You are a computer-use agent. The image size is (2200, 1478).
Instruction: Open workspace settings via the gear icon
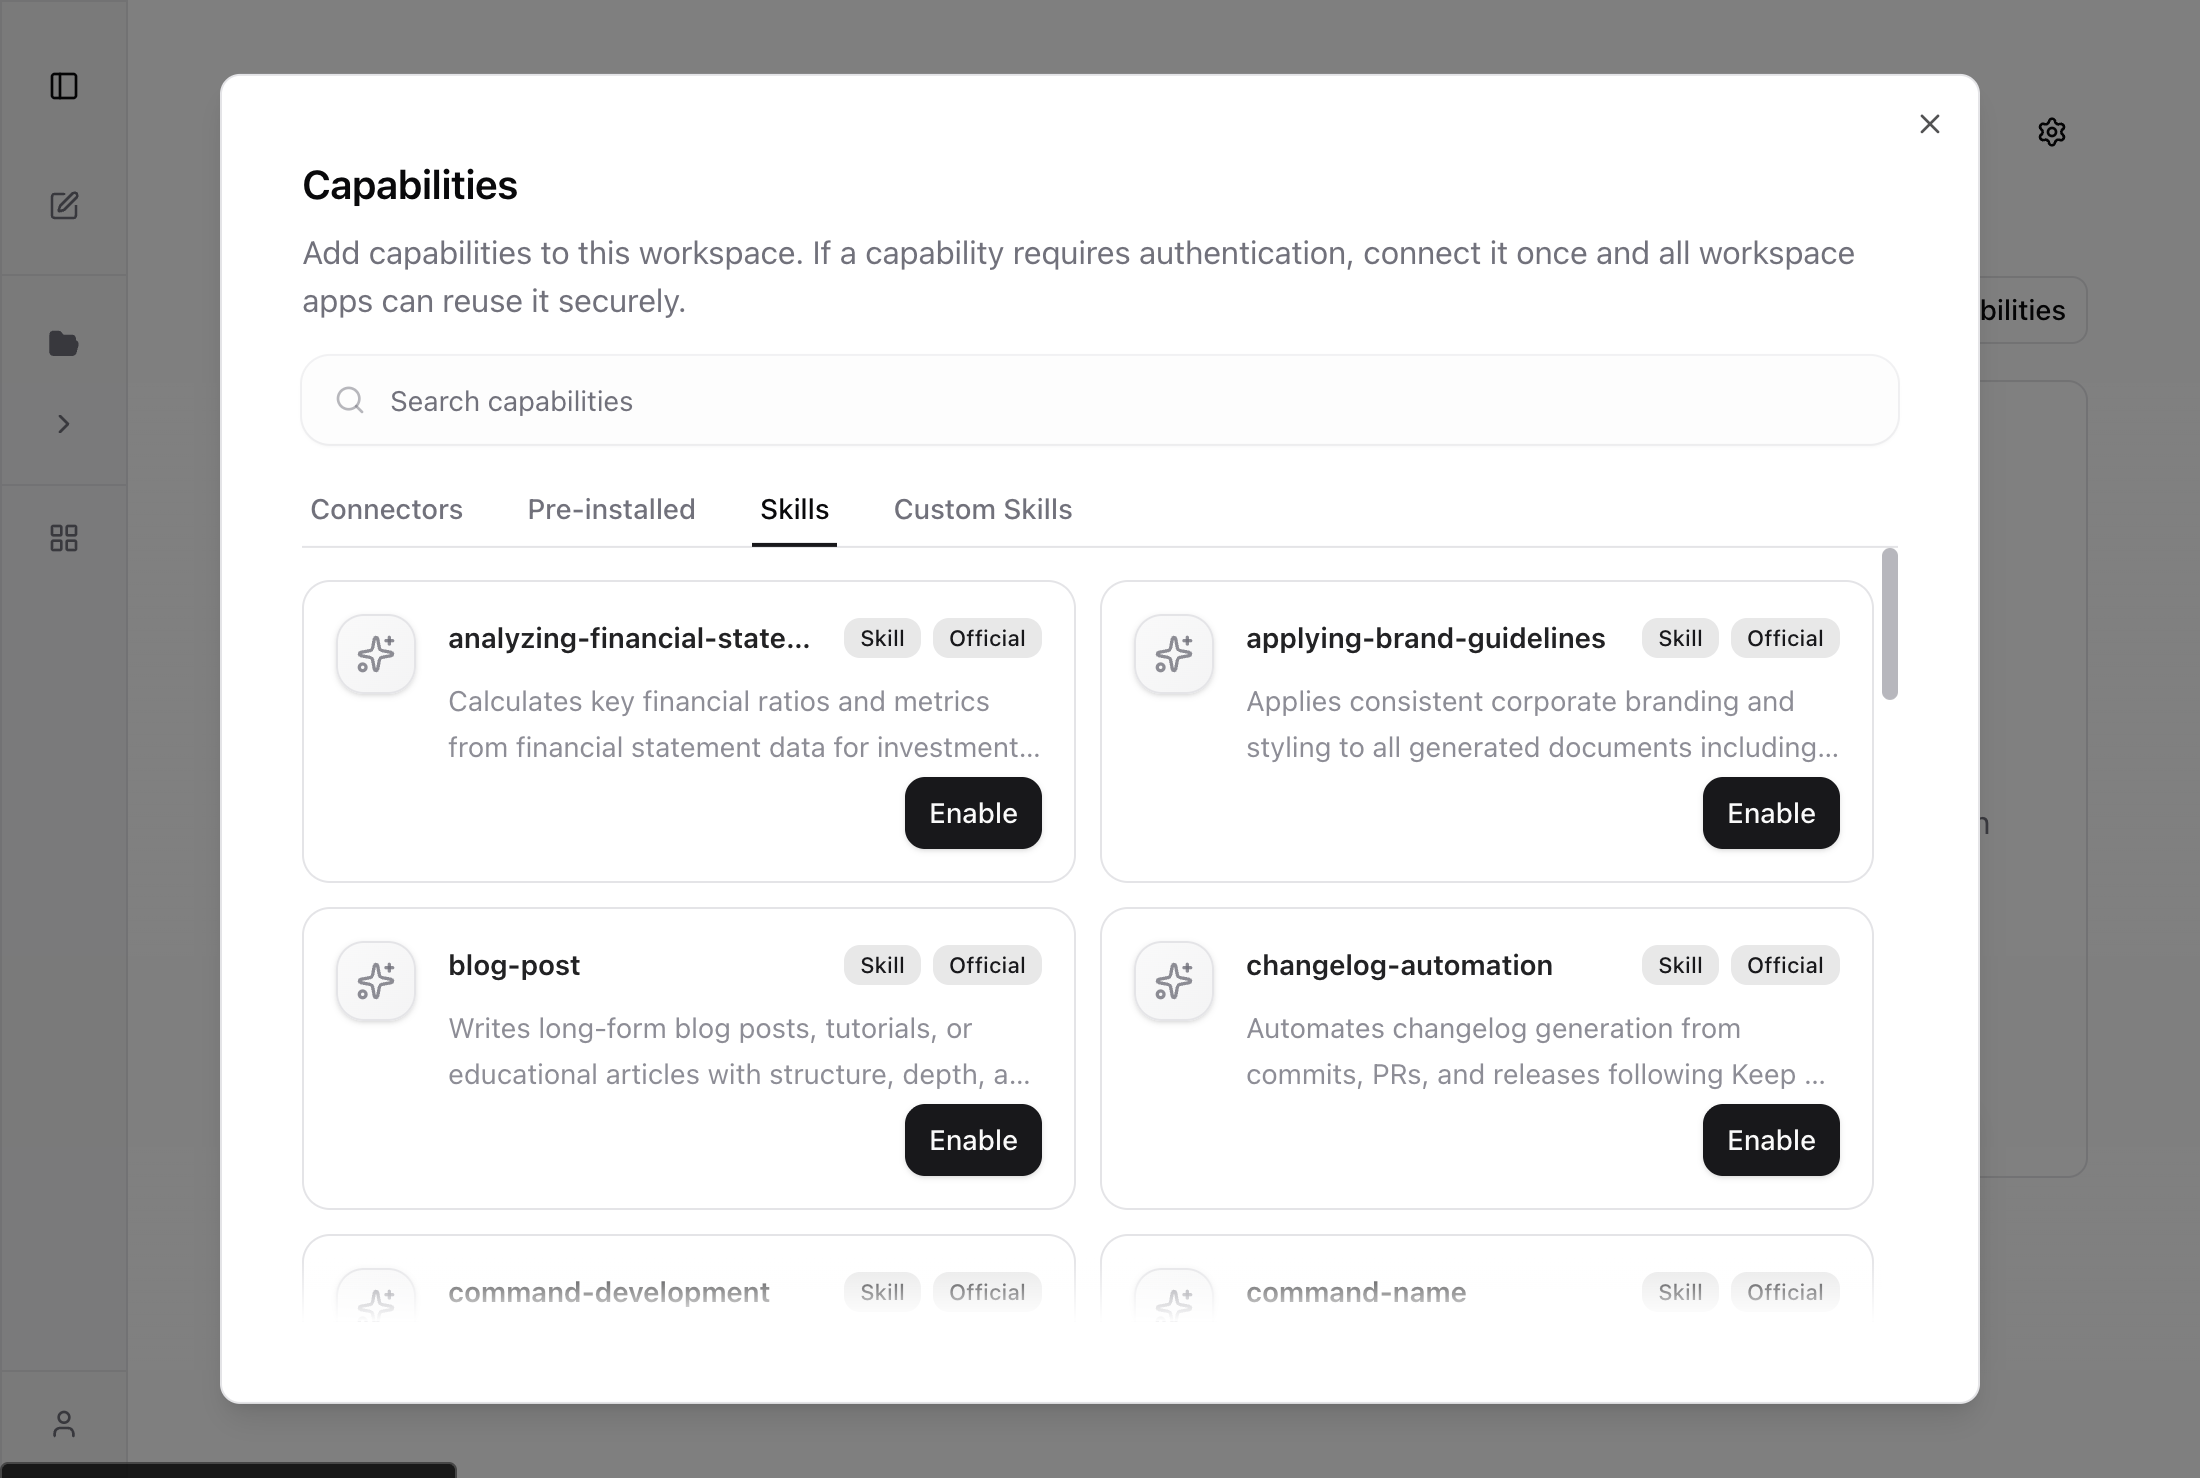(2052, 131)
